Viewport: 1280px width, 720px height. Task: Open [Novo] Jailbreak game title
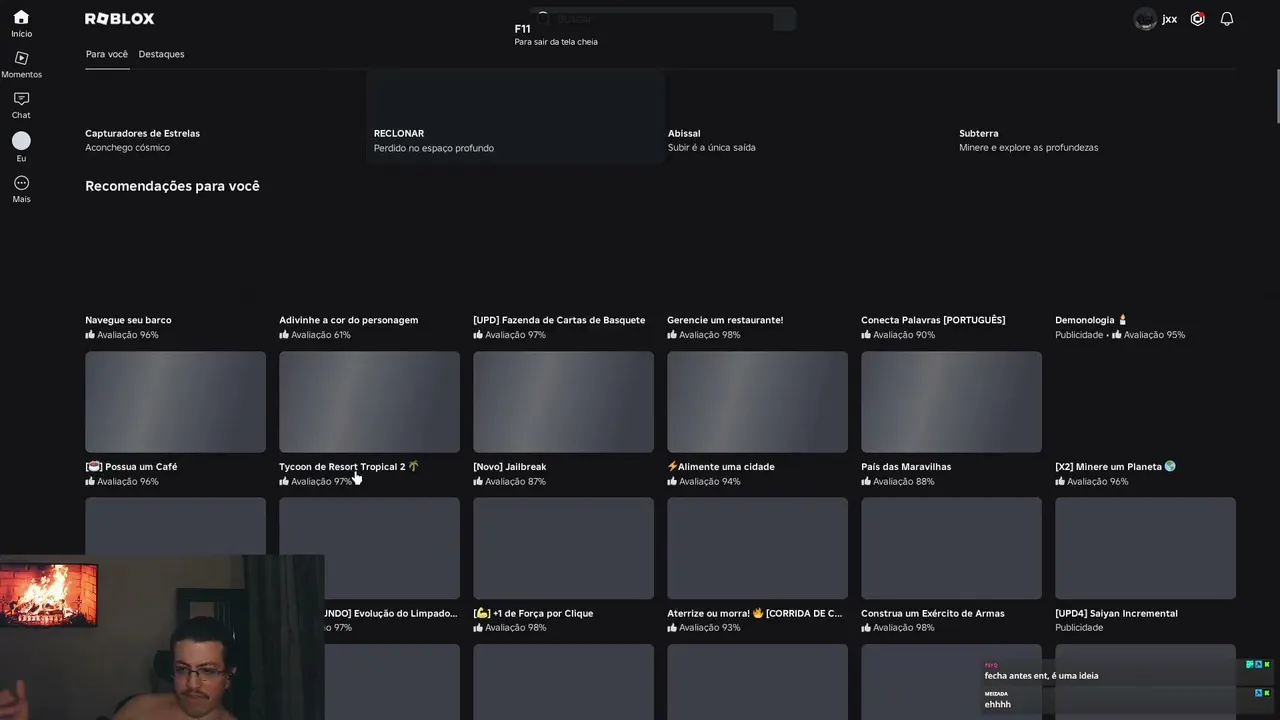[x=510, y=467]
